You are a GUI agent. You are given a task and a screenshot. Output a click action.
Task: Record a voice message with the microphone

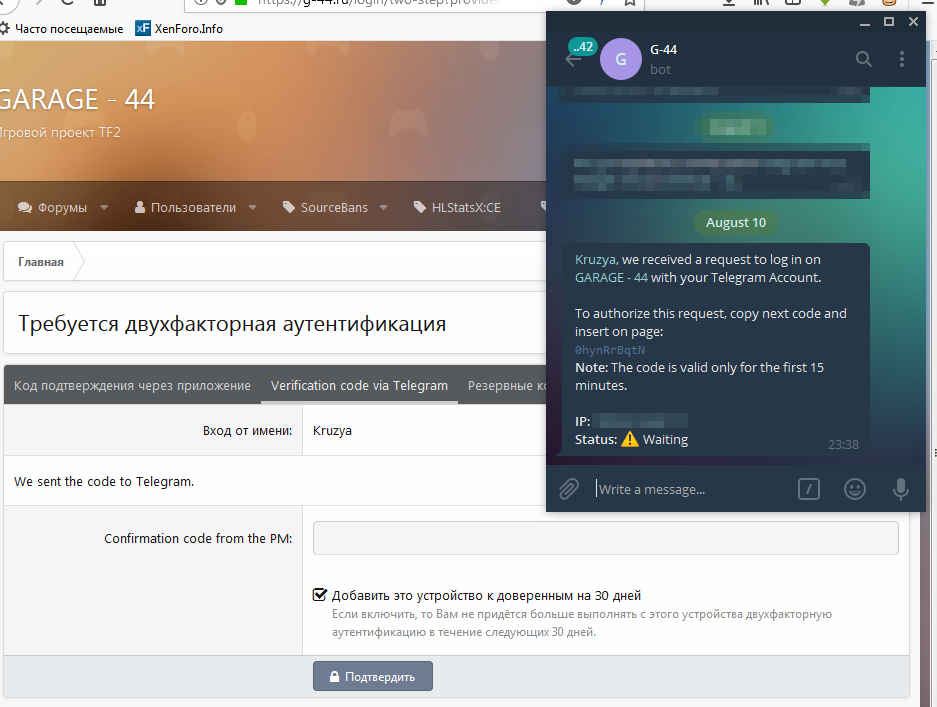click(x=900, y=489)
